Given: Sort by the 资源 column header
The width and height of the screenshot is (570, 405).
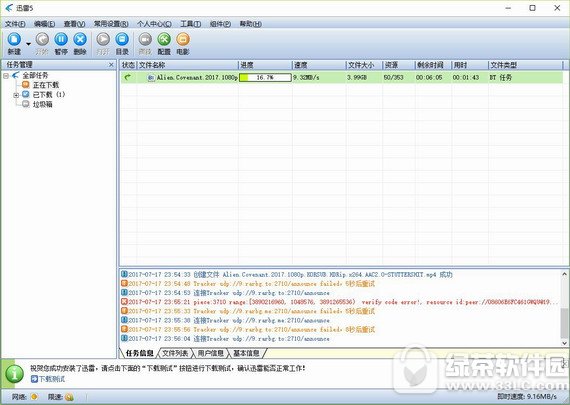Looking at the screenshot, I should pyautogui.click(x=399, y=65).
